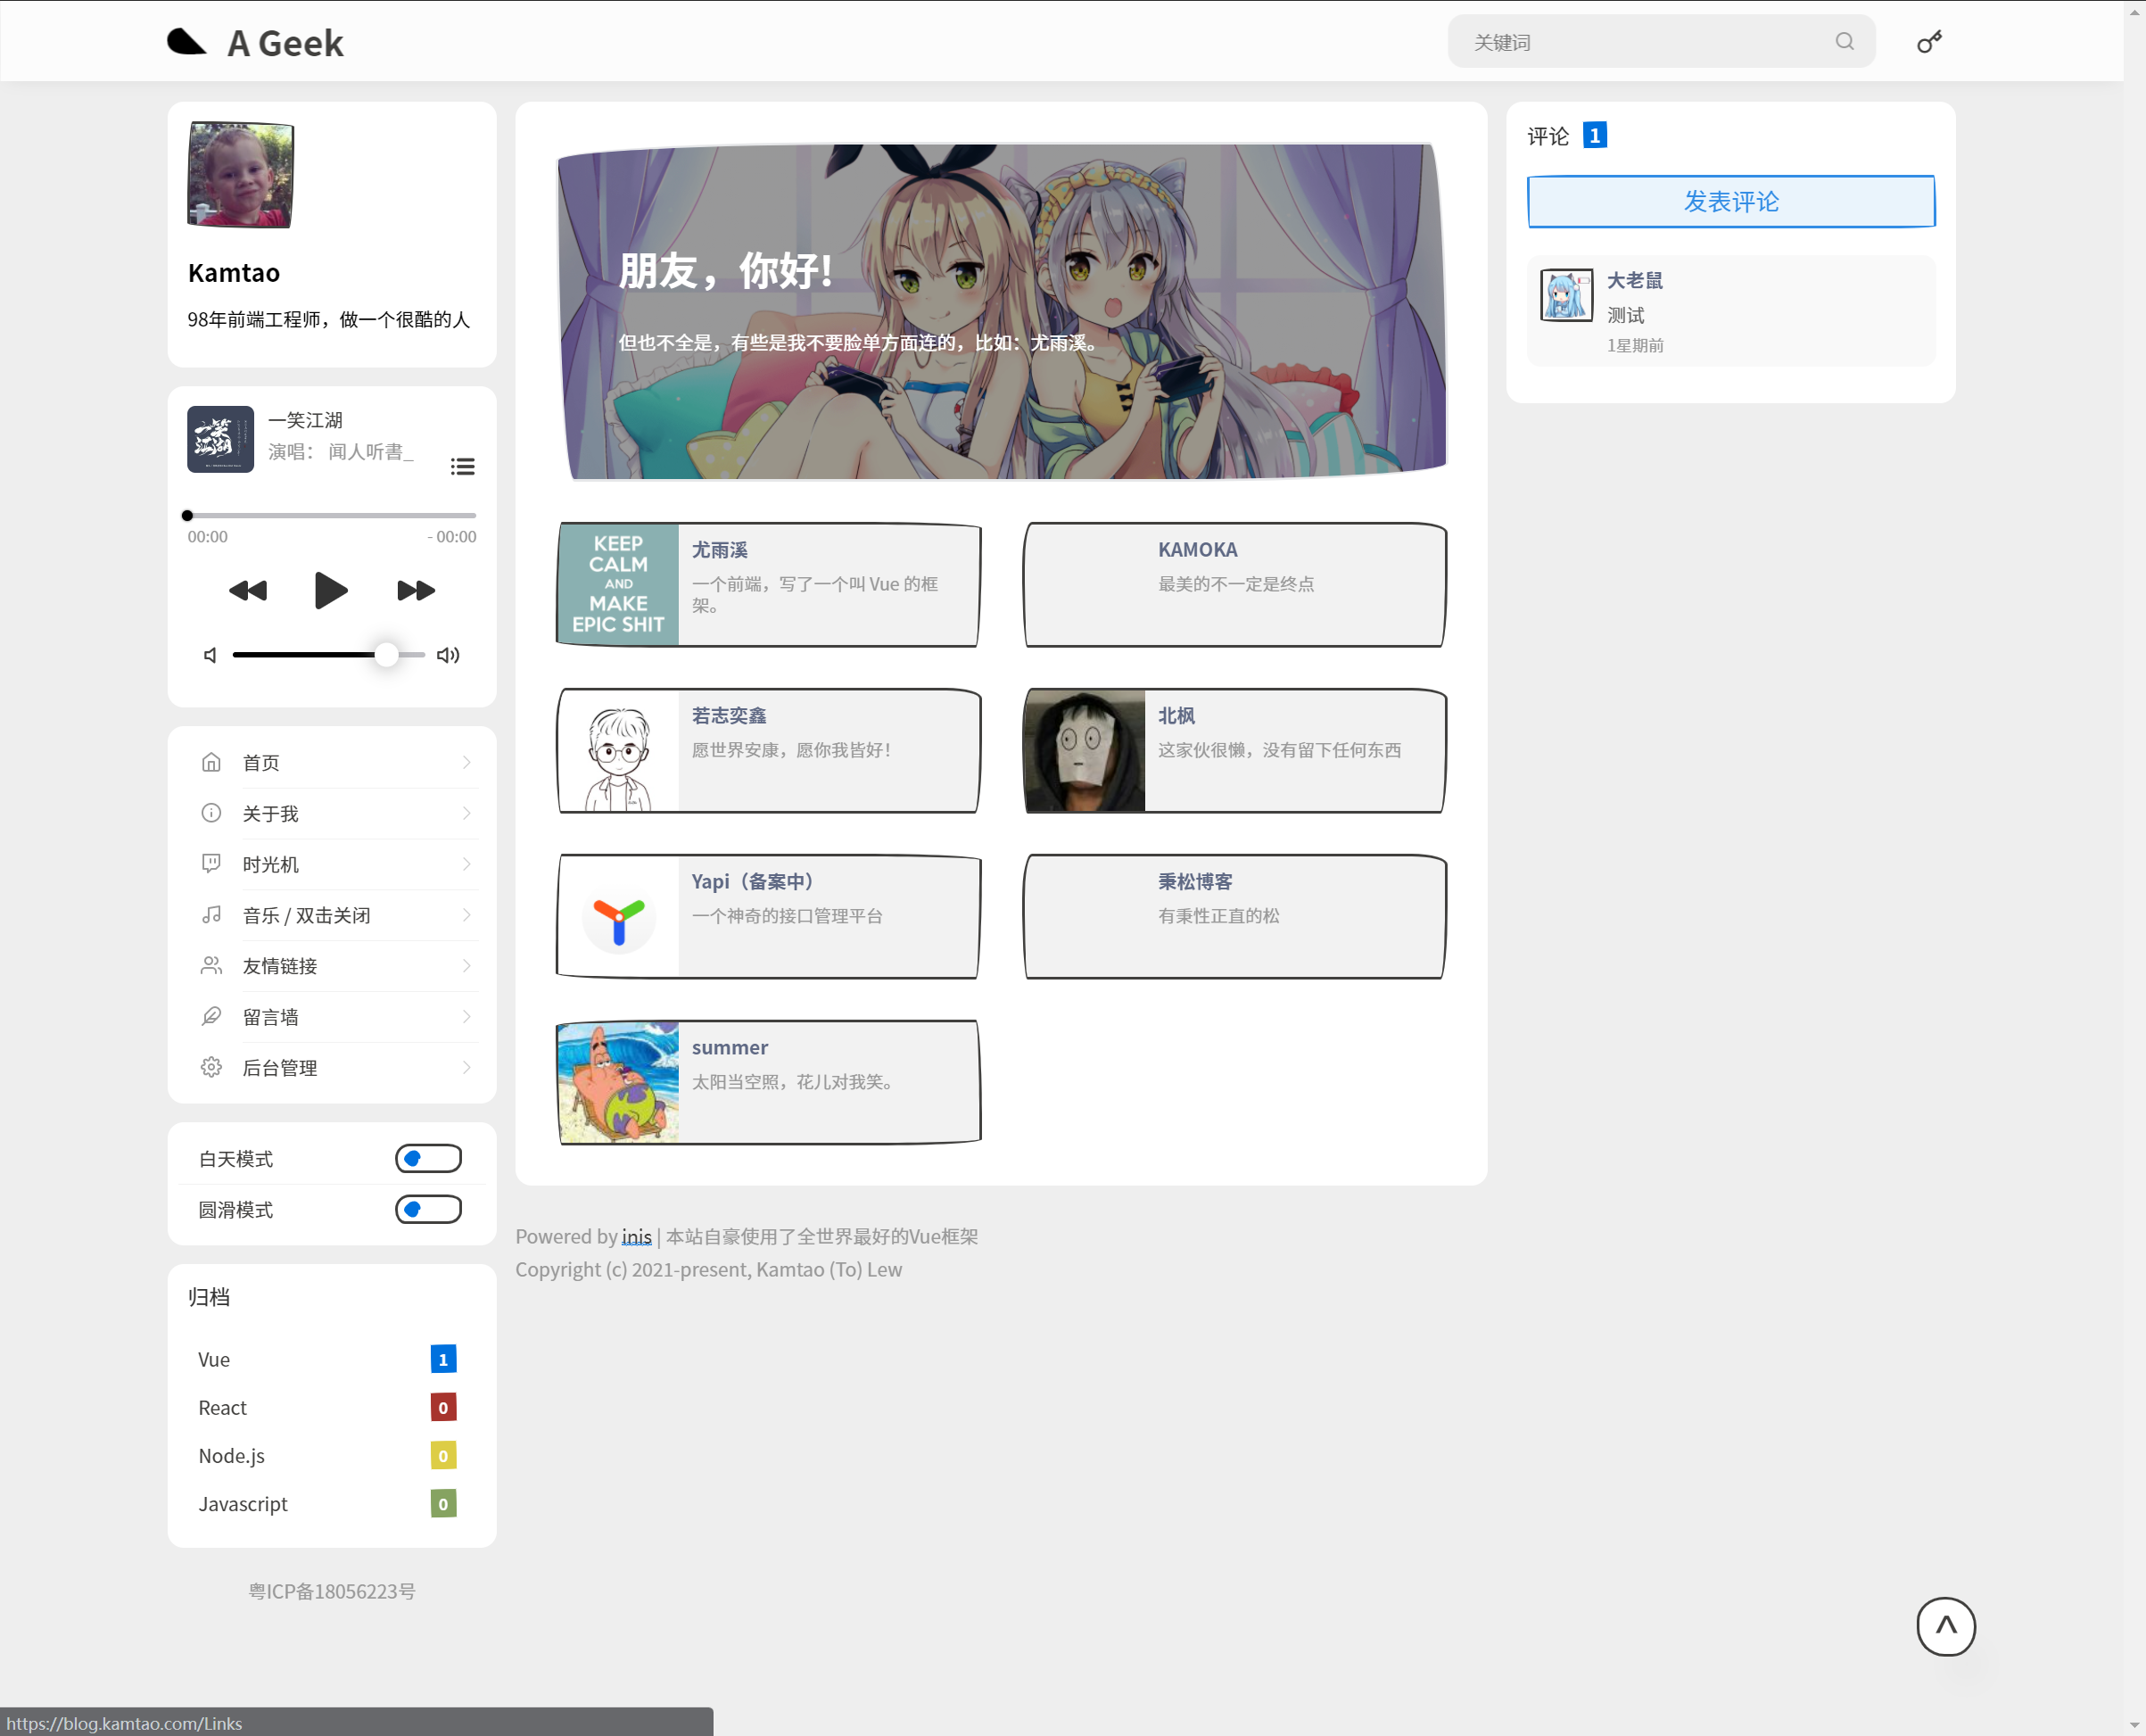Image resolution: width=2146 pixels, height=1736 pixels.
Task: Select the 友情链接 menu item
Action: coord(332,966)
